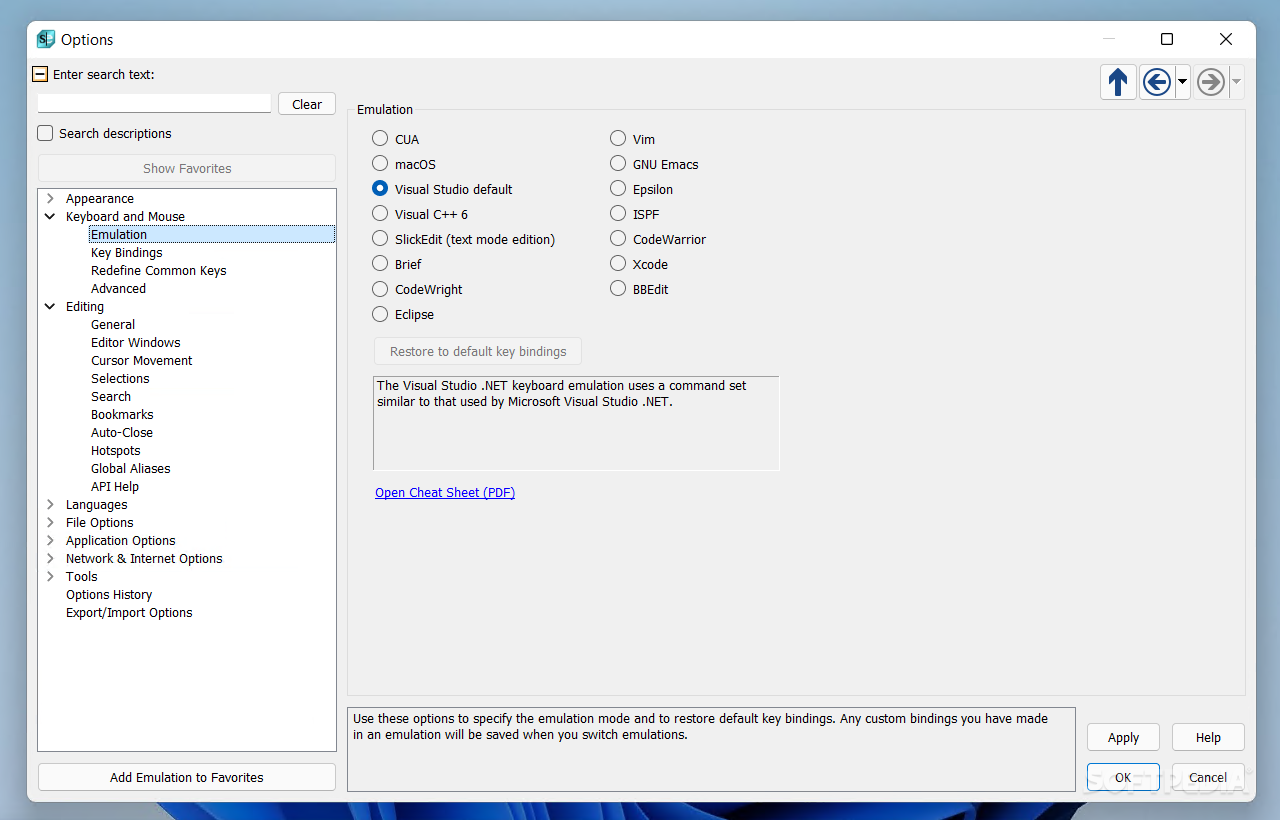Click the Cancel button
The image size is (1280, 820).
(1208, 777)
